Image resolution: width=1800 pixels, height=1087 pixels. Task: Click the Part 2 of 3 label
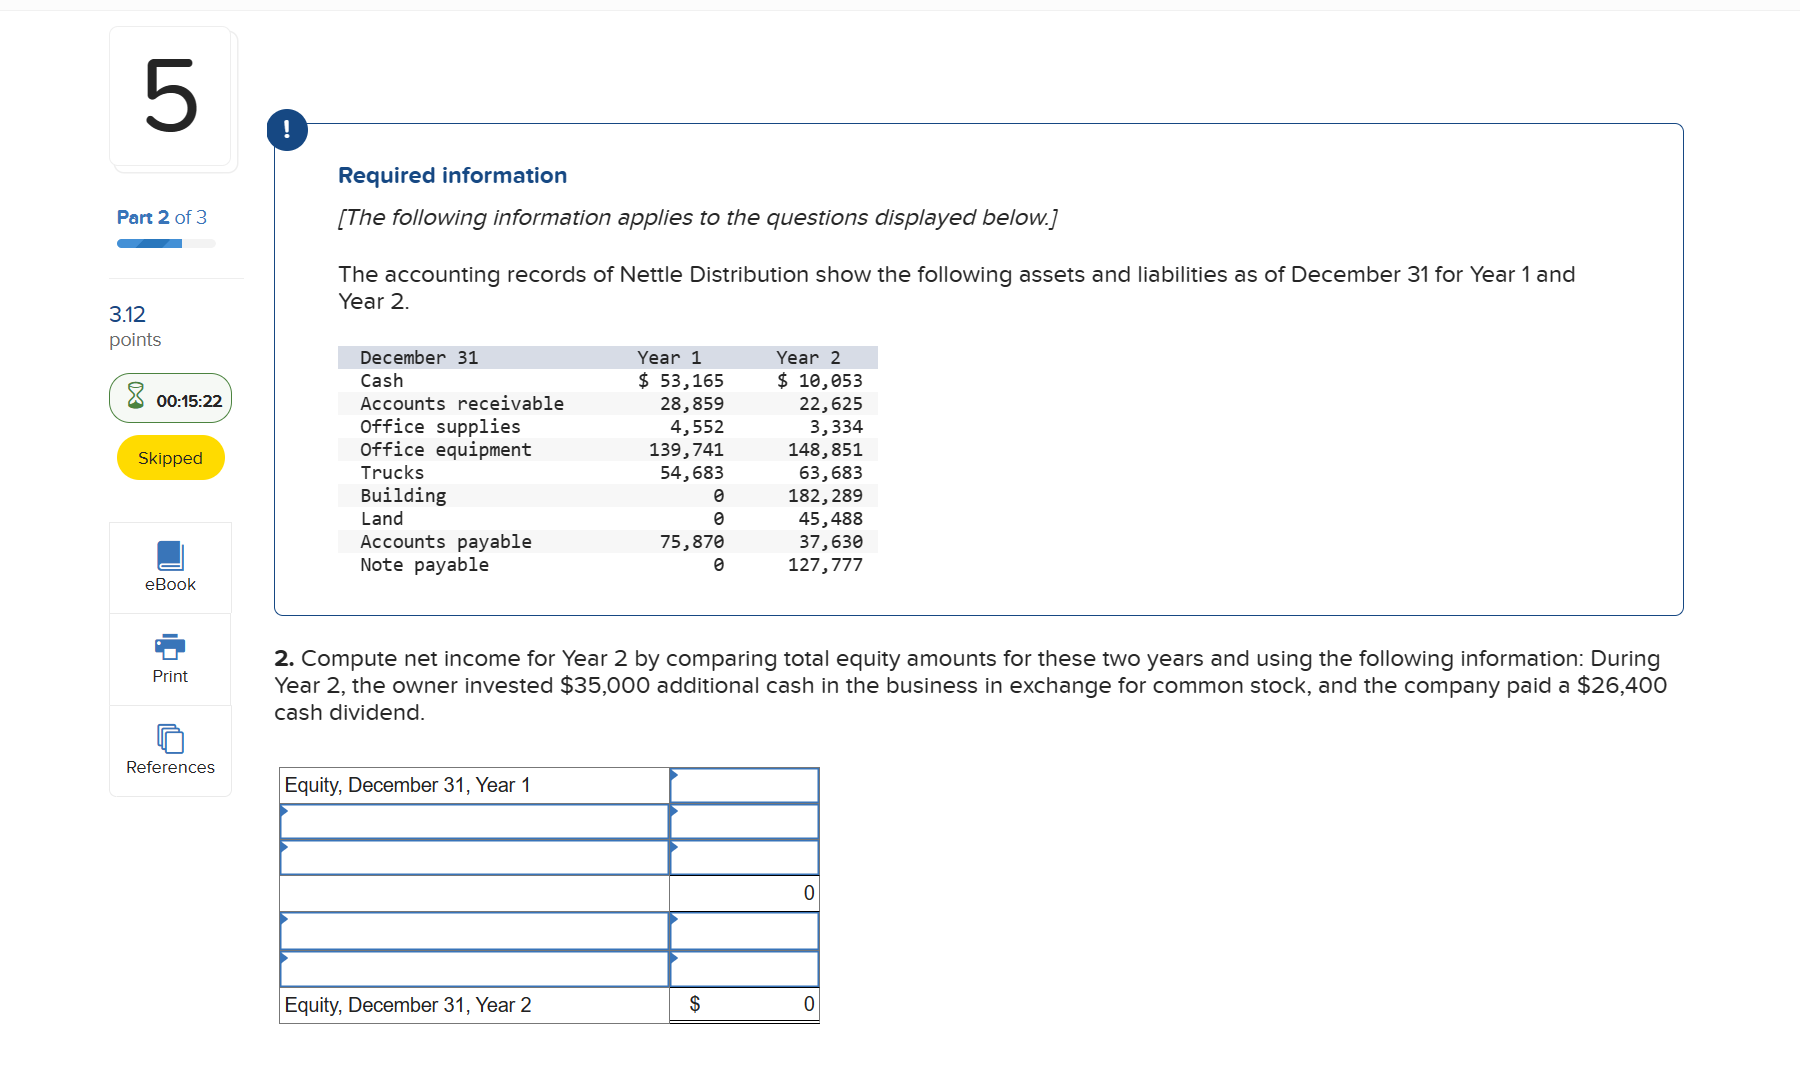(x=162, y=217)
